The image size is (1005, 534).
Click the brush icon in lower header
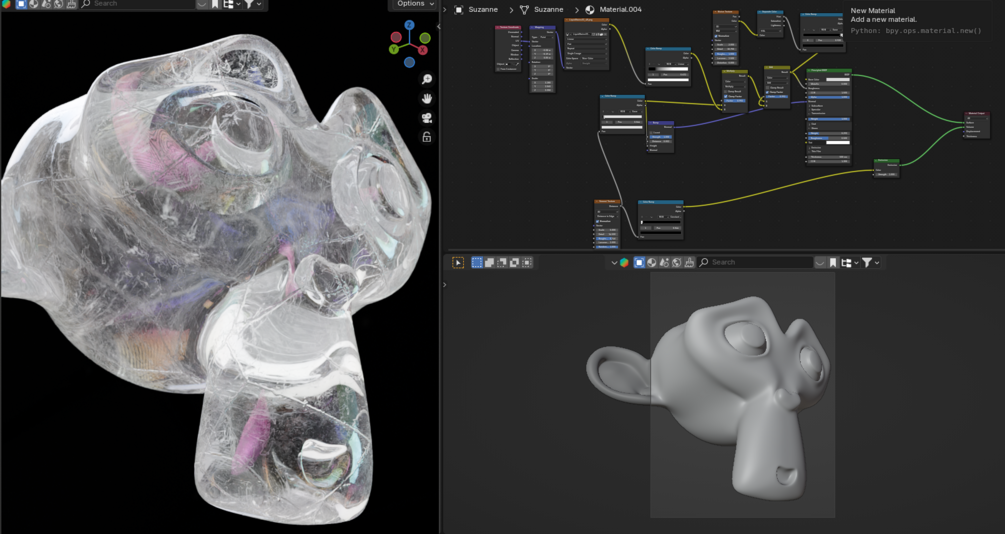(x=689, y=262)
